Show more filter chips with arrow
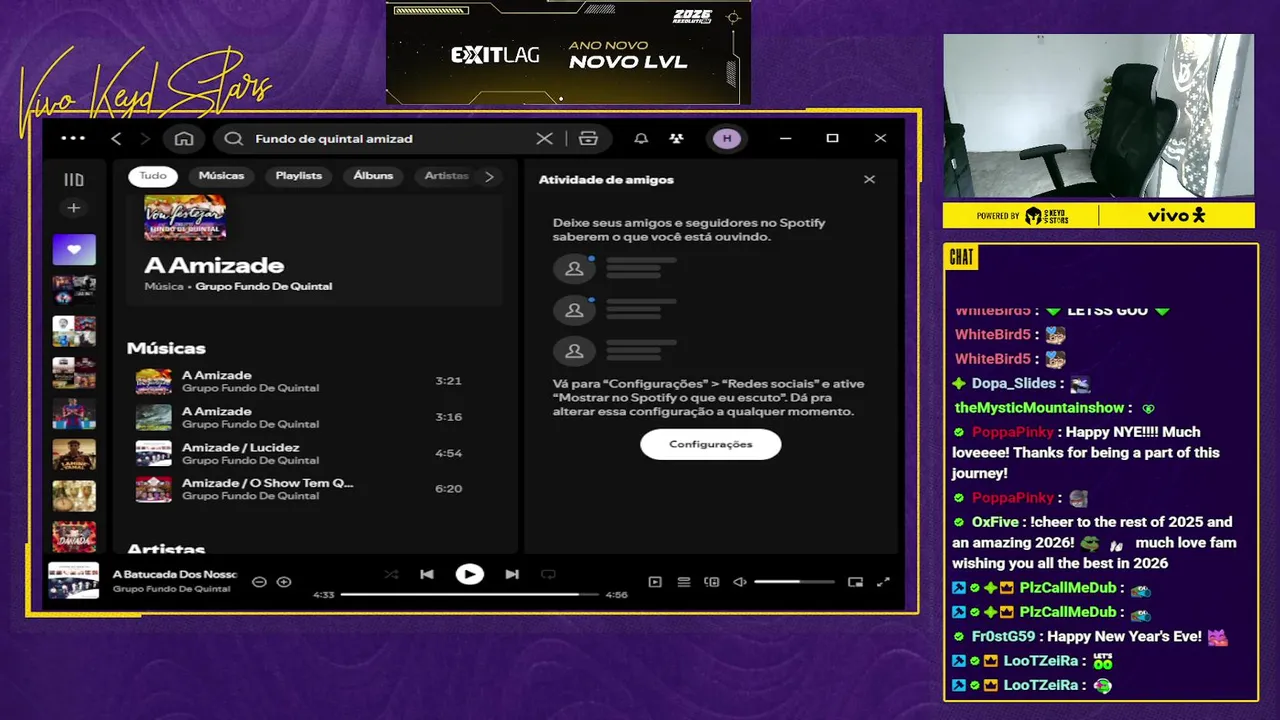 coord(489,176)
